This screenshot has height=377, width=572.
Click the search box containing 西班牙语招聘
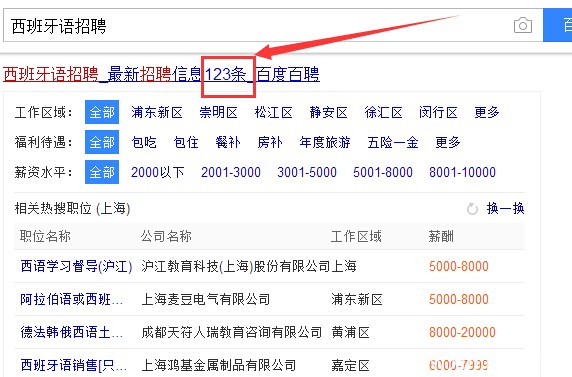[273, 26]
